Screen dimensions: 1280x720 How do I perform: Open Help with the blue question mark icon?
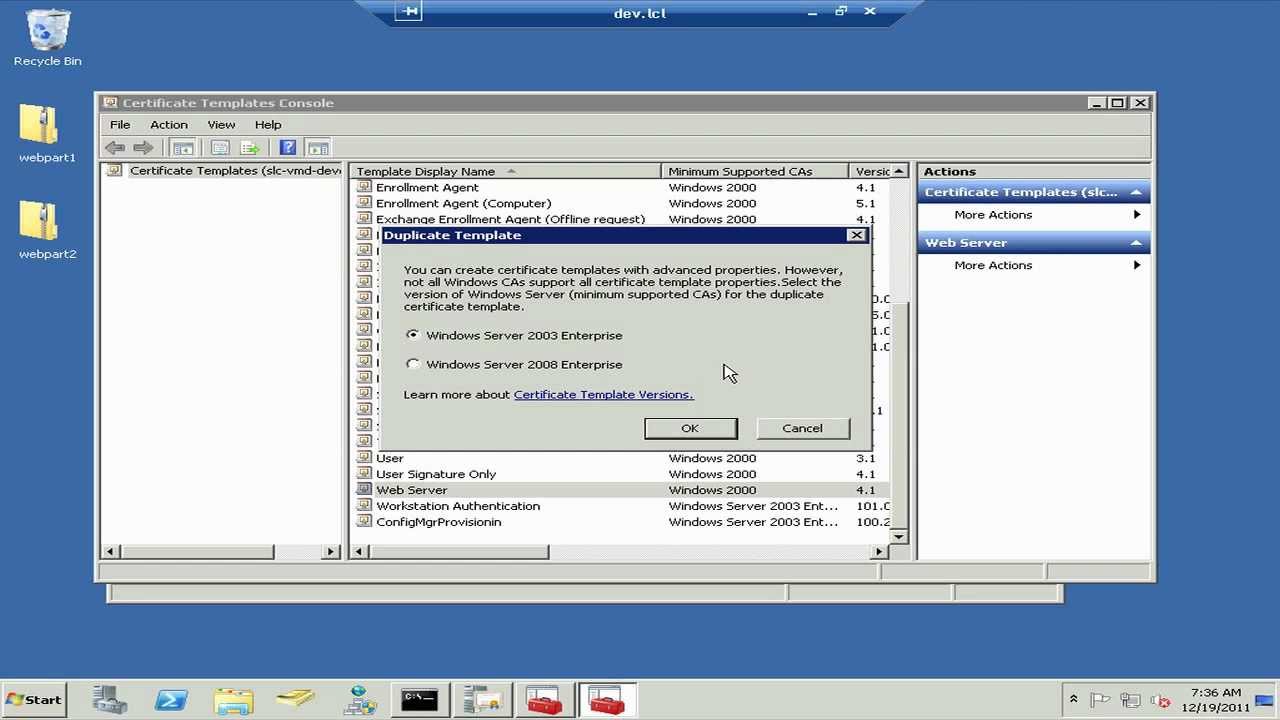pyautogui.click(x=288, y=148)
